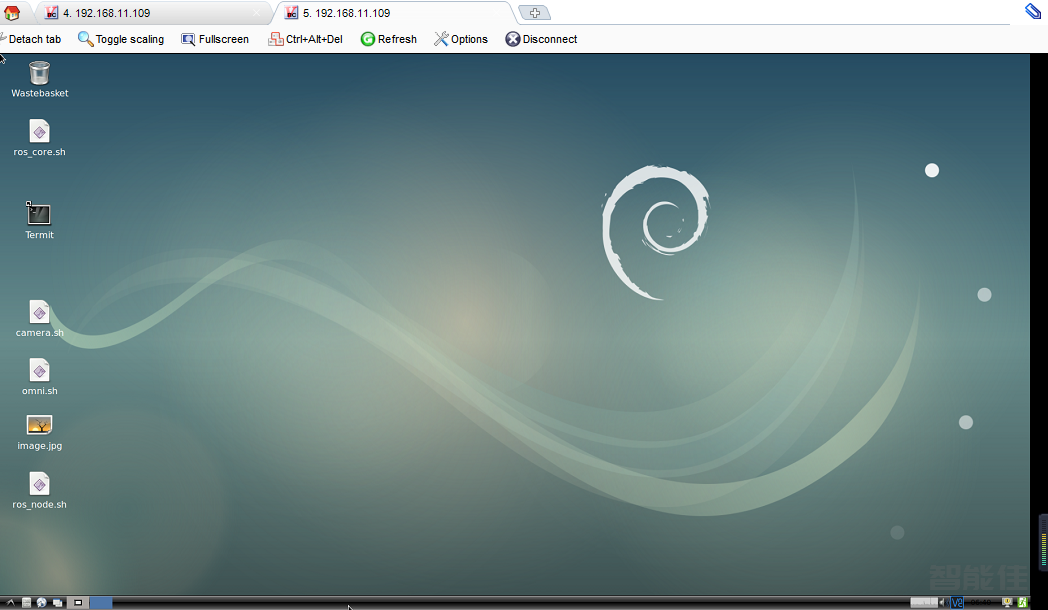Open the Options menu
Image resolution: width=1048 pixels, height=610 pixels.
(x=461, y=39)
